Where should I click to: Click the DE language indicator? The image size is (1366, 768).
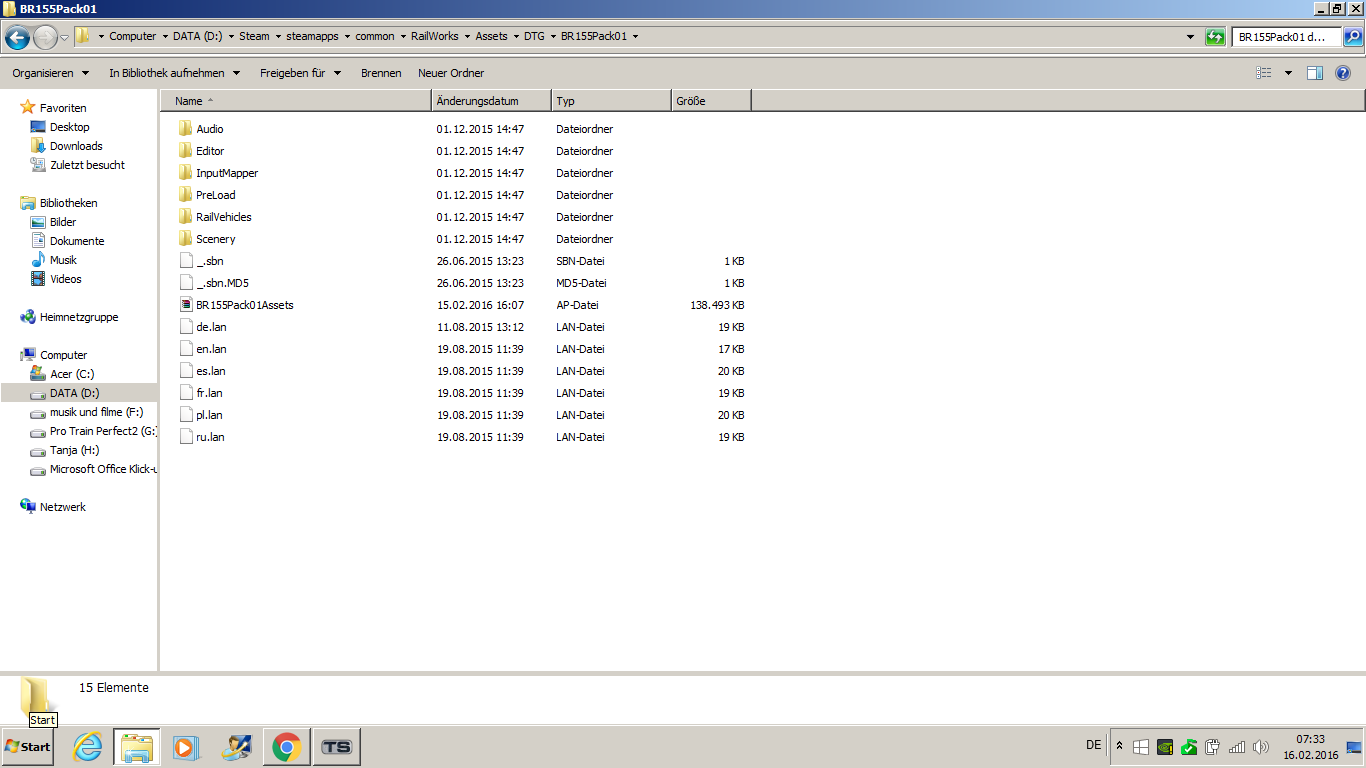point(1094,745)
